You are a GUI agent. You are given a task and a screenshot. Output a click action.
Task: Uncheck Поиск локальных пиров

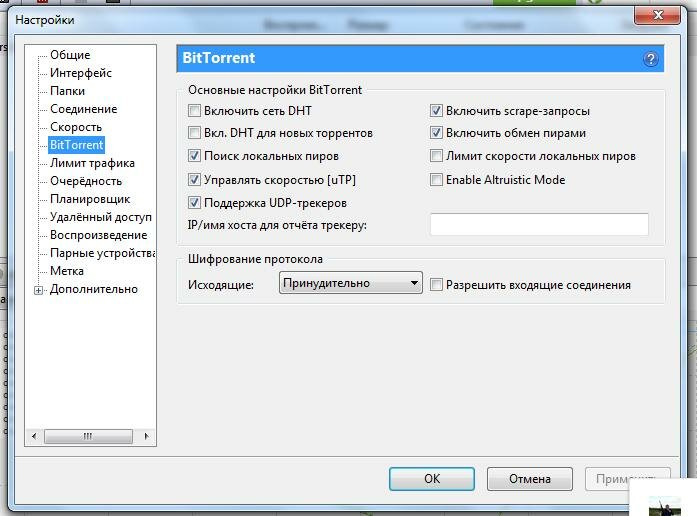pyautogui.click(x=194, y=156)
